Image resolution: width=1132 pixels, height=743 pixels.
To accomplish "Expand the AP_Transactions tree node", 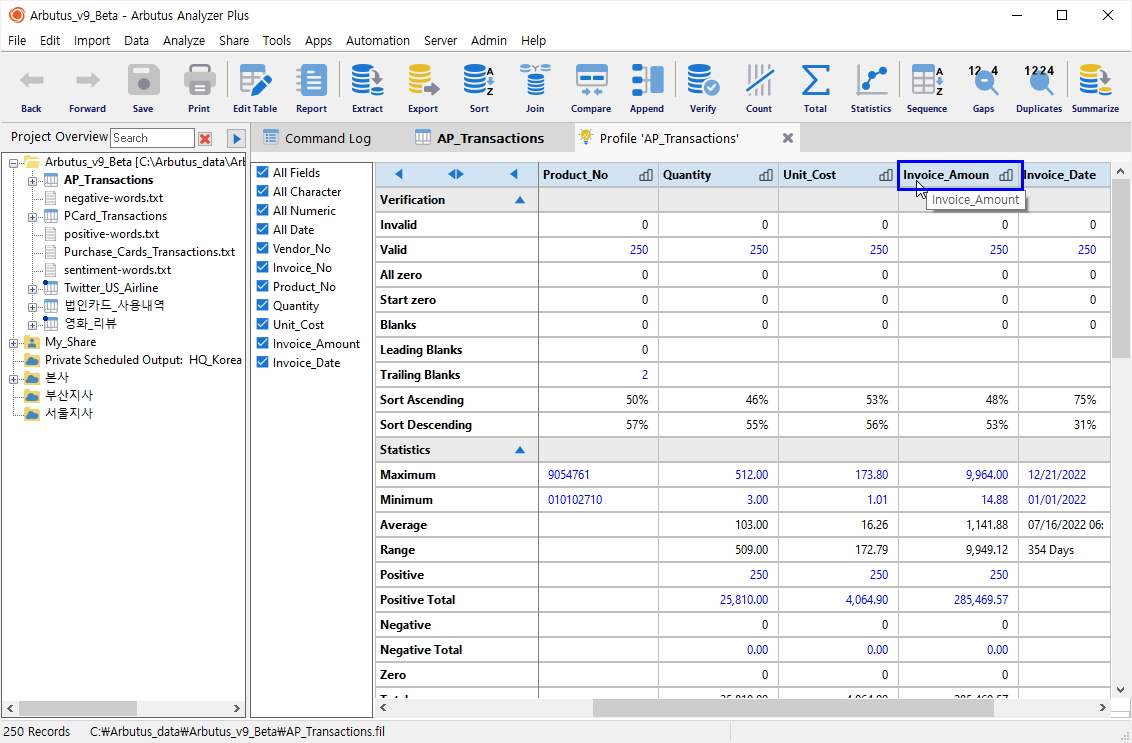I will (x=32, y=181).
